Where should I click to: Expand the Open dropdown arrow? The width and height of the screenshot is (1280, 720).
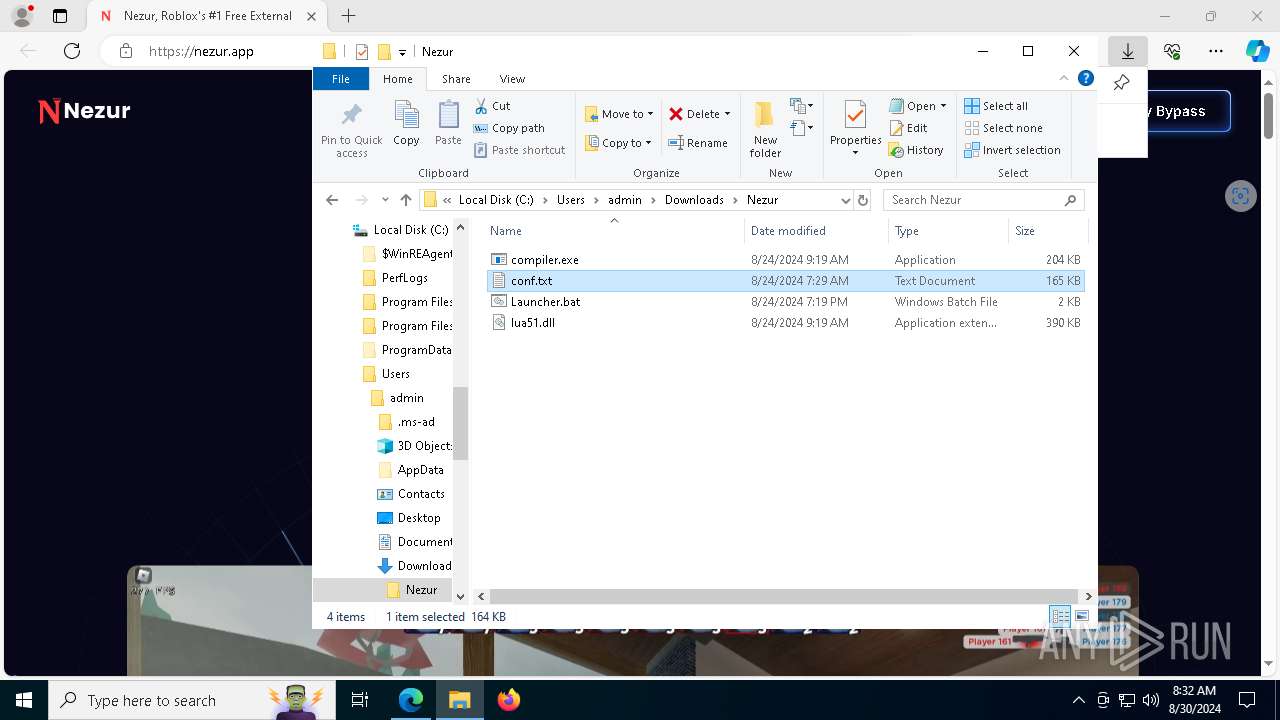(943, 106)
